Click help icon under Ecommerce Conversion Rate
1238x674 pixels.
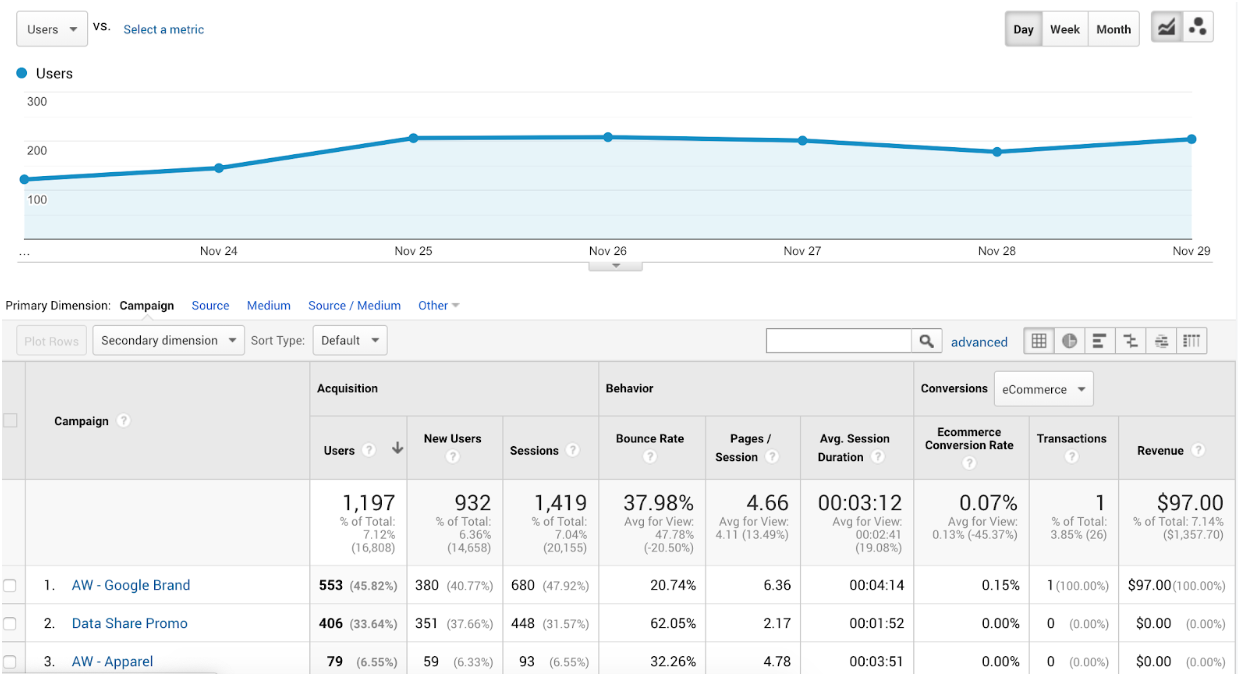(x=969, y=463)
